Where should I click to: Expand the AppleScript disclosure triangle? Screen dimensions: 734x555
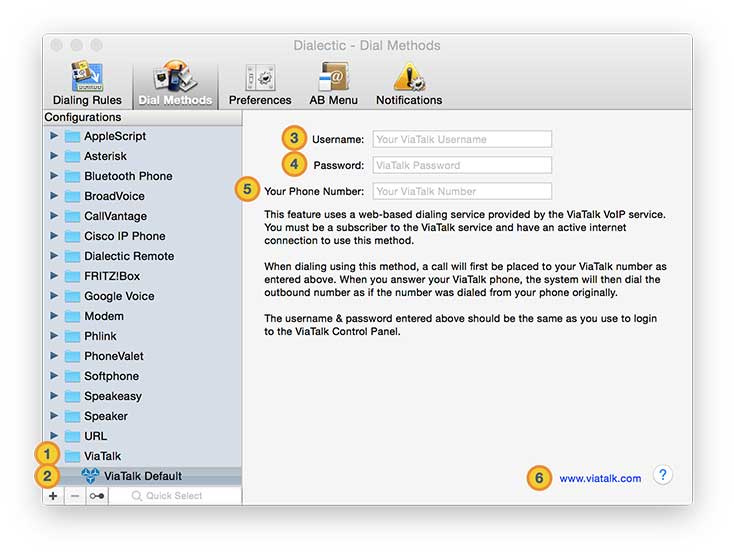coord(54,136)
